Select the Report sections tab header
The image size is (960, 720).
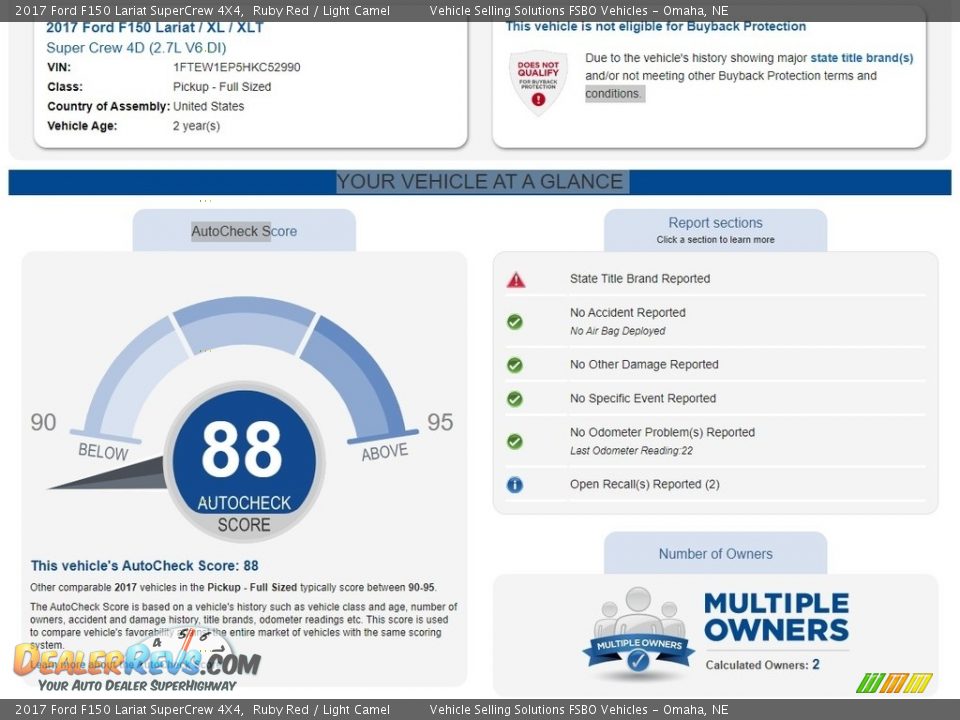[715, 230]
